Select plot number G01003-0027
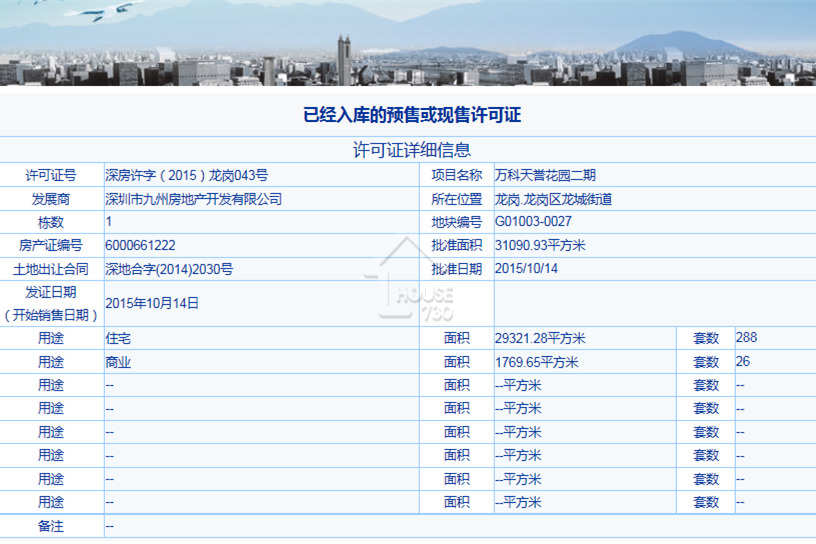Image resolution: width=816 pixels, height=544 pixels. pos(533,222)
